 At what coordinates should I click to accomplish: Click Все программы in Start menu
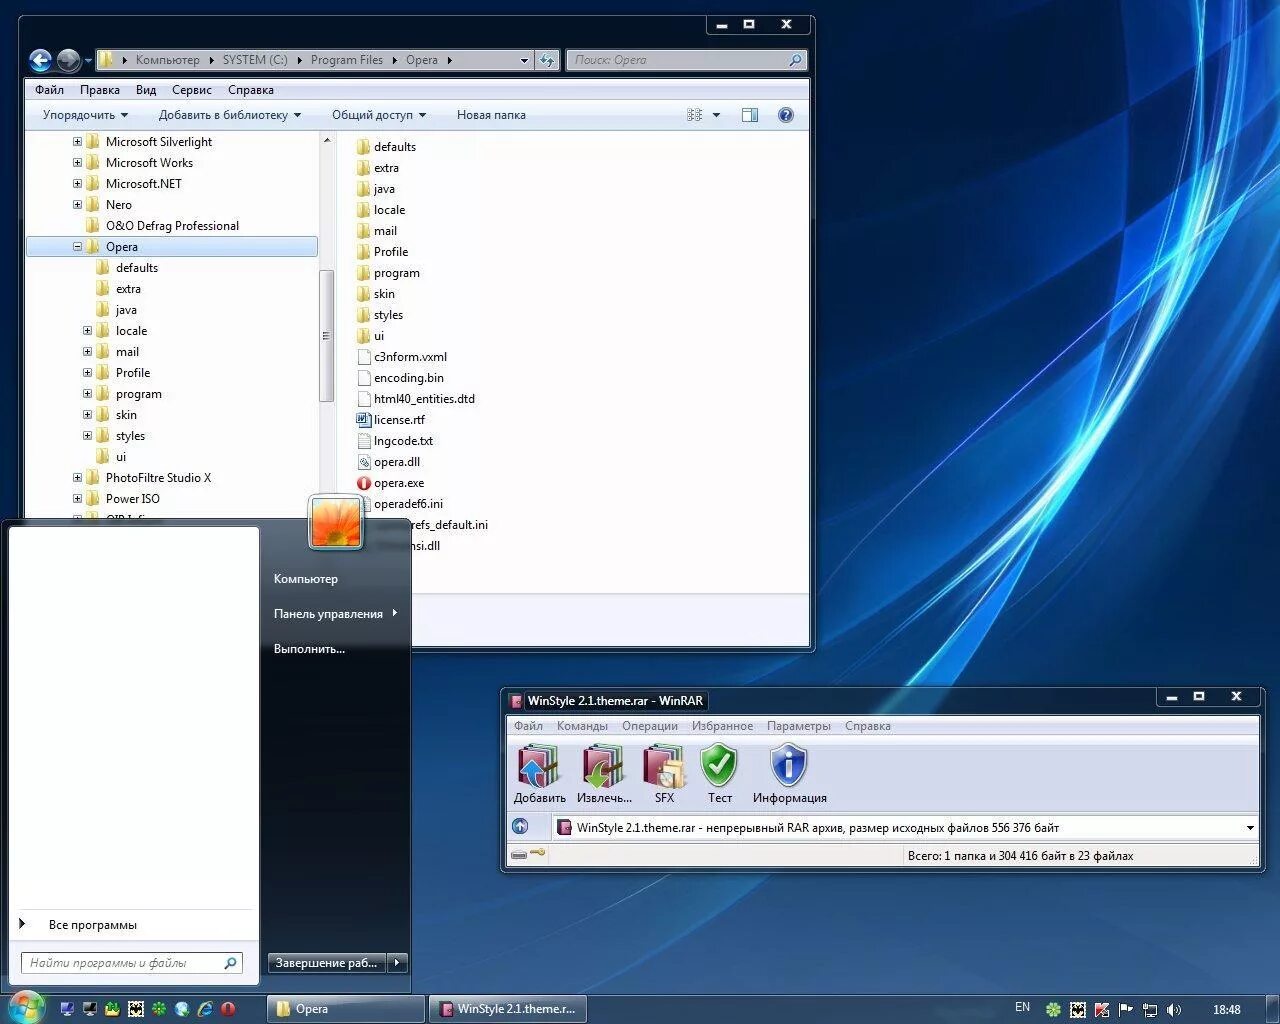coord(92,925)
